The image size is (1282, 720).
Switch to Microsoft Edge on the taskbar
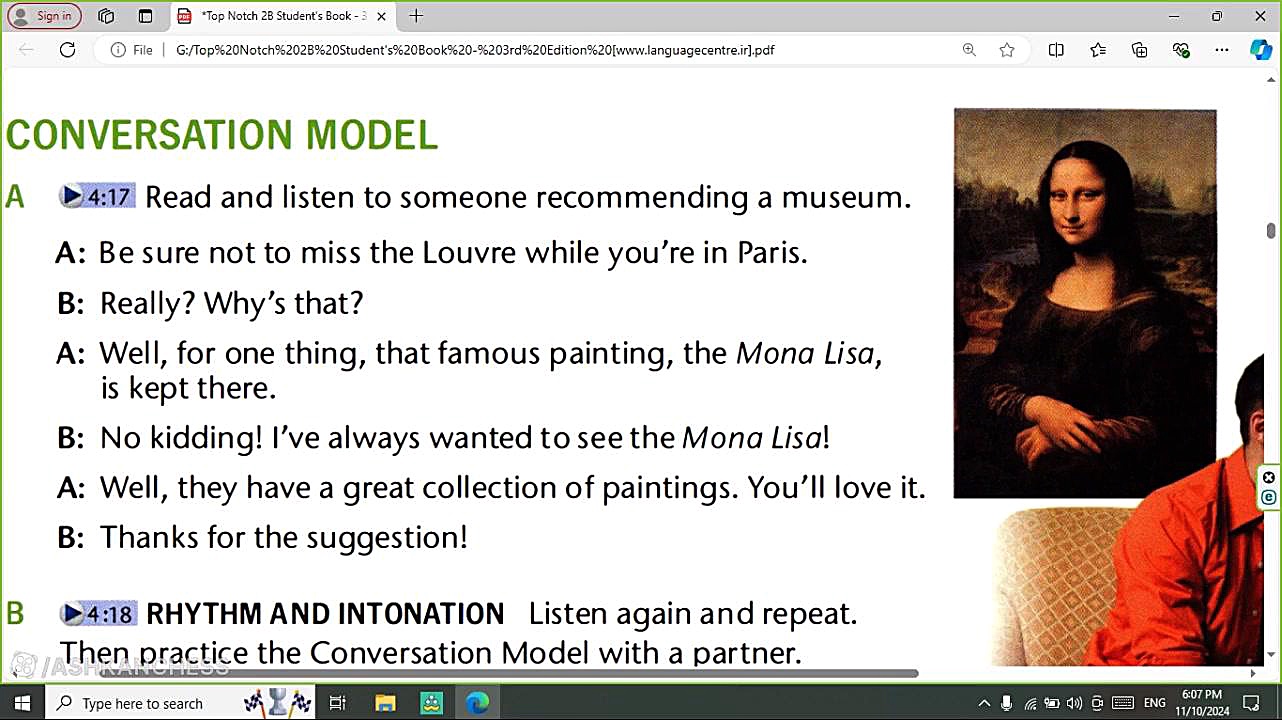tap(478, 703)
